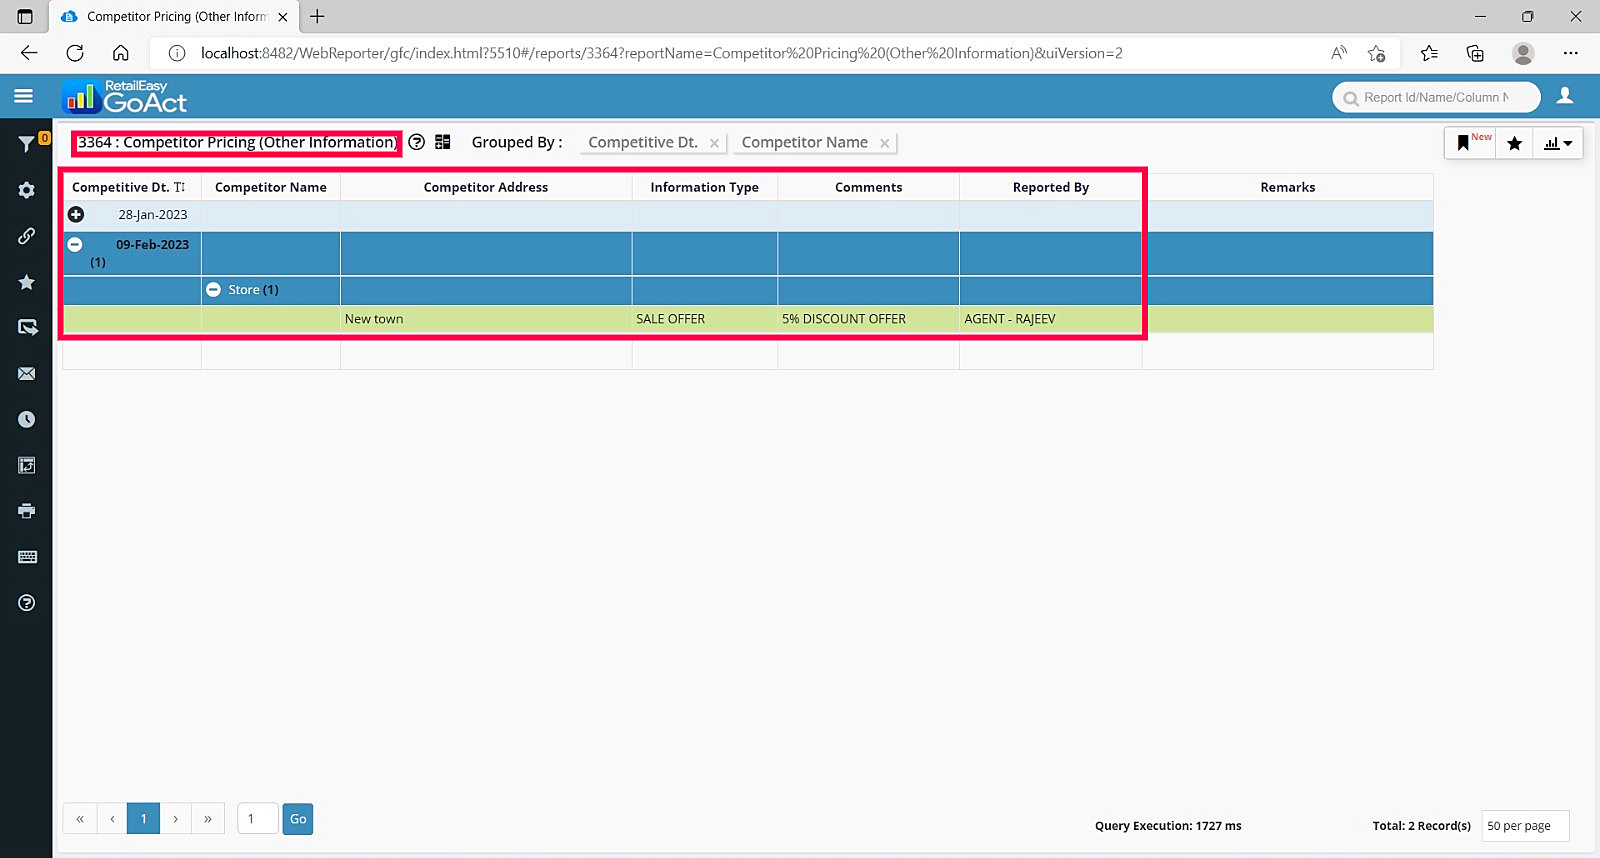Open the hamburger menu in GoAct header
Screen dimensions: 1600x858
(x=24, y=96)
